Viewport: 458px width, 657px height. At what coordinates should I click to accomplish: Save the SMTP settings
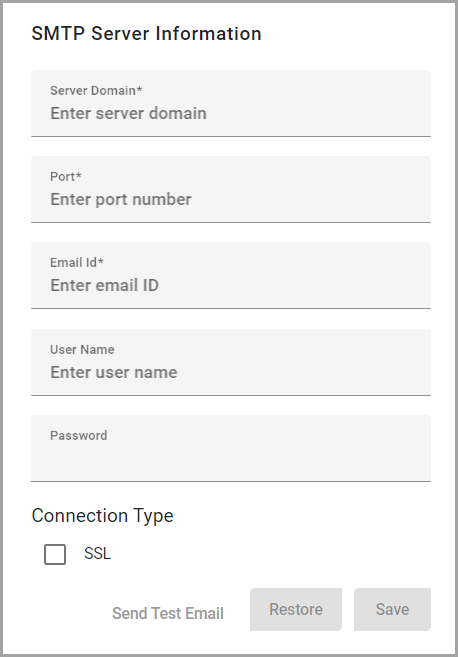392,609
